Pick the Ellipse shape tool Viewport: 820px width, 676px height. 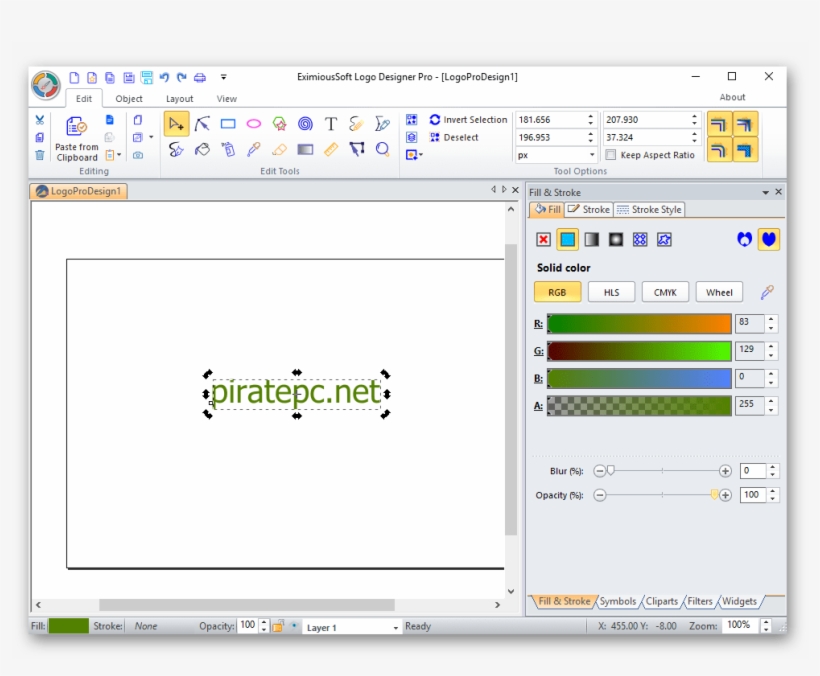tap(253, 123)
